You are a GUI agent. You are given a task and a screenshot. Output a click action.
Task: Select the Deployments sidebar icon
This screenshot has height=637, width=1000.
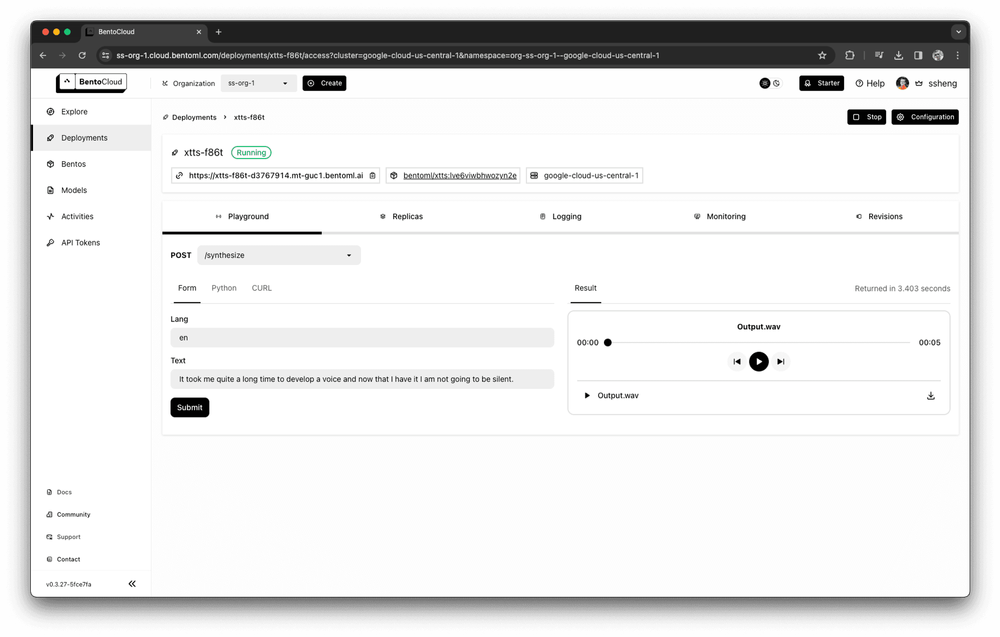(x=50, y=137)
